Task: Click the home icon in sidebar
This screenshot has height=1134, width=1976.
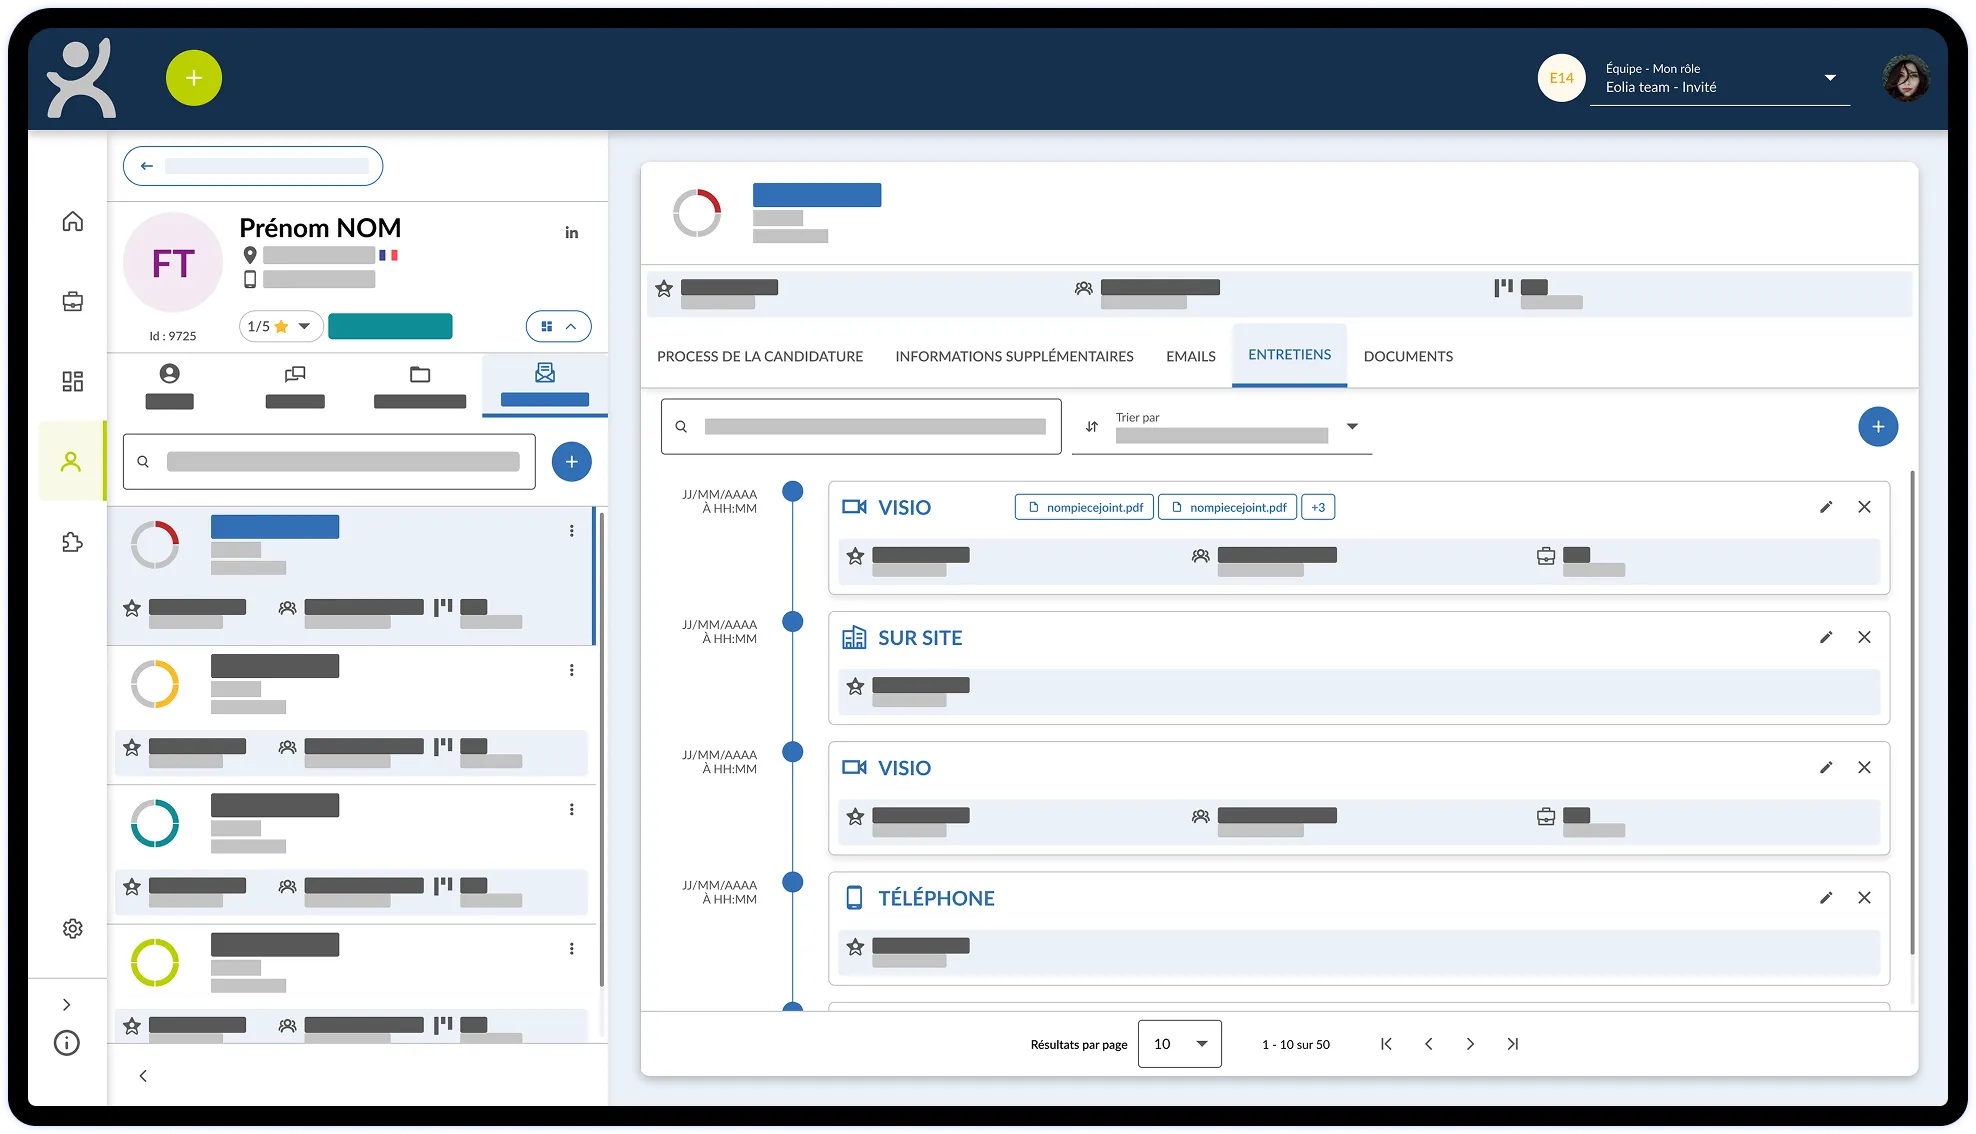Action: coord(72,221)
